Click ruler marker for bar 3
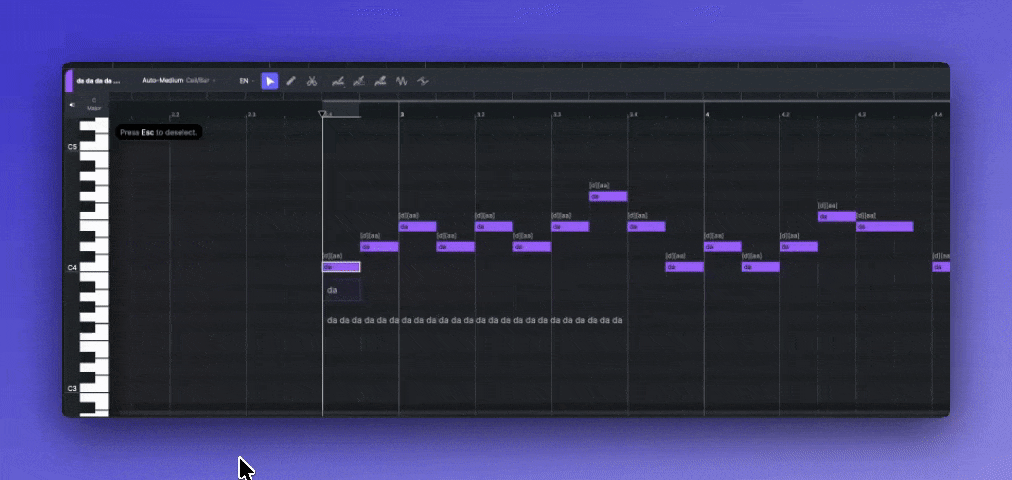The height and width of the screenshot is (480, 1012). 402,115
